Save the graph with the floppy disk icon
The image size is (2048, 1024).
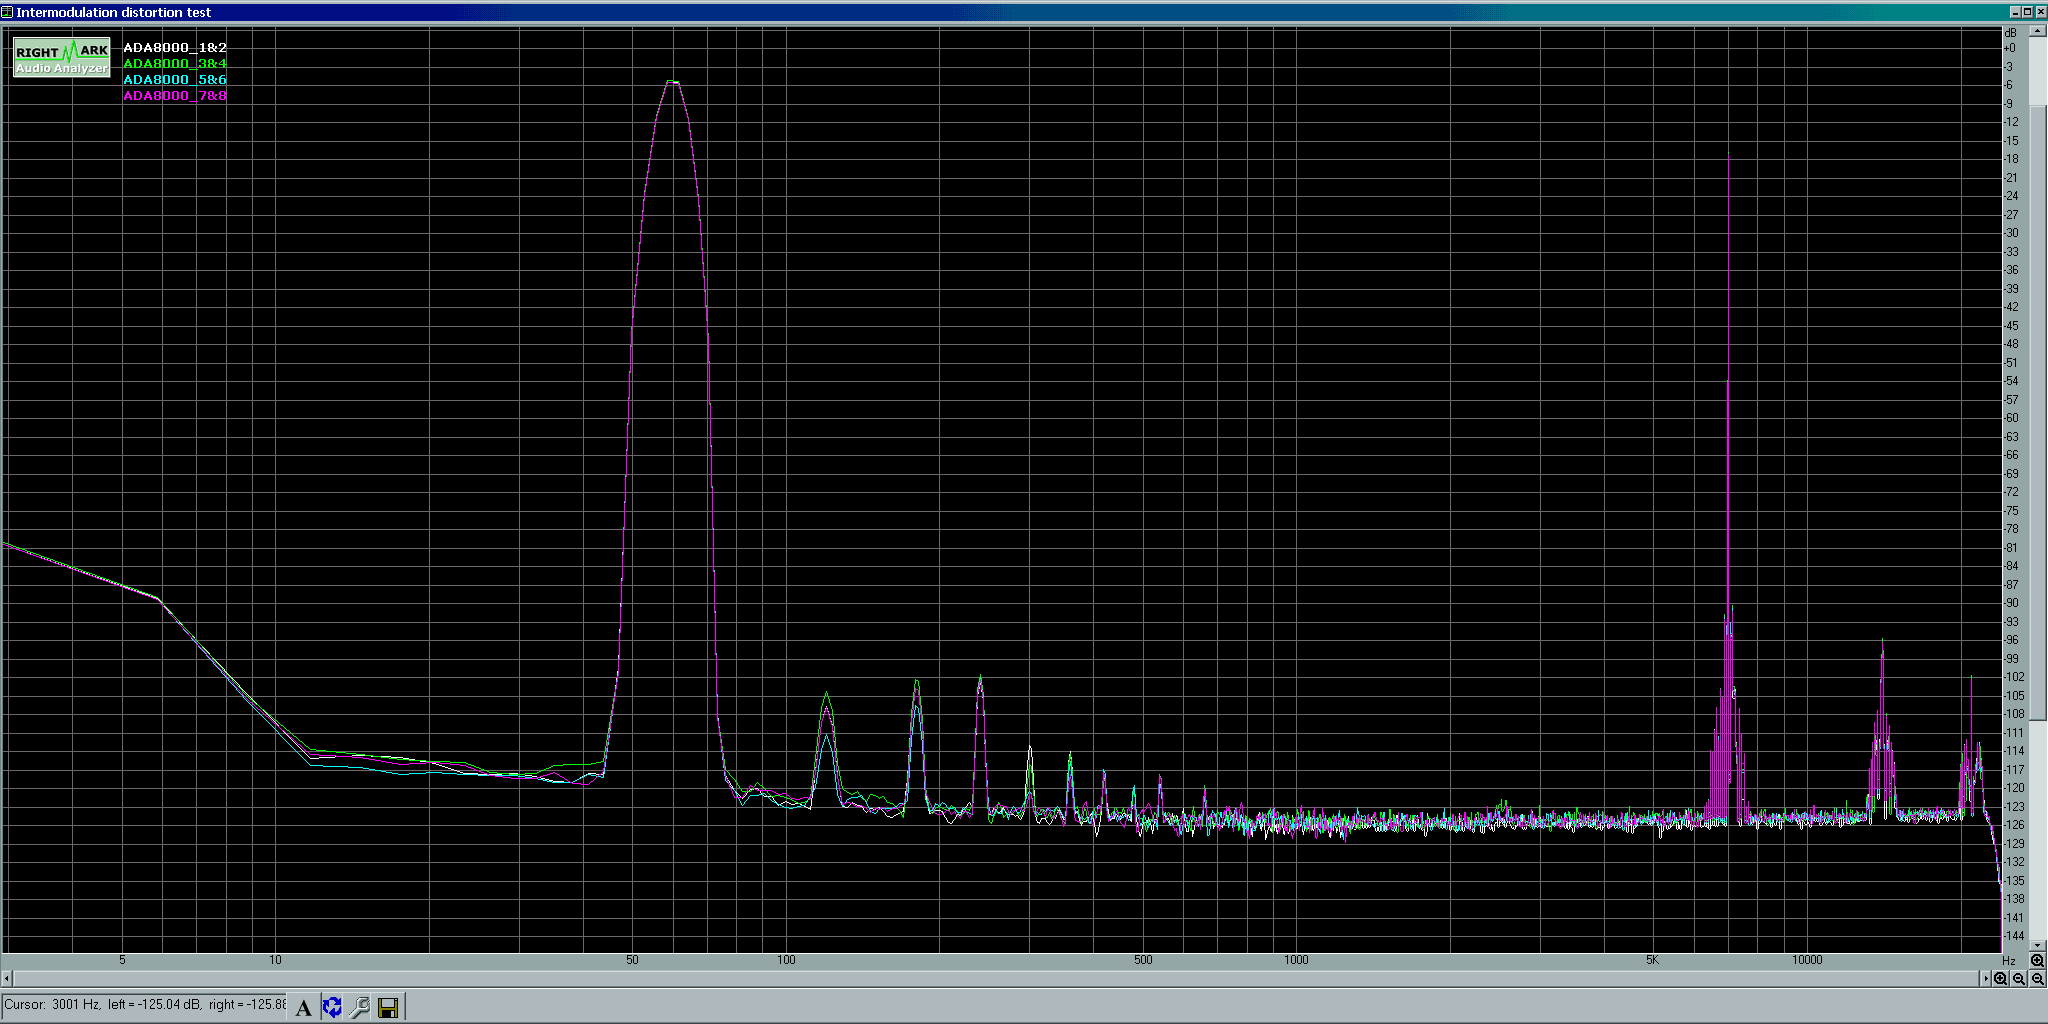[x=389, y=1007]
